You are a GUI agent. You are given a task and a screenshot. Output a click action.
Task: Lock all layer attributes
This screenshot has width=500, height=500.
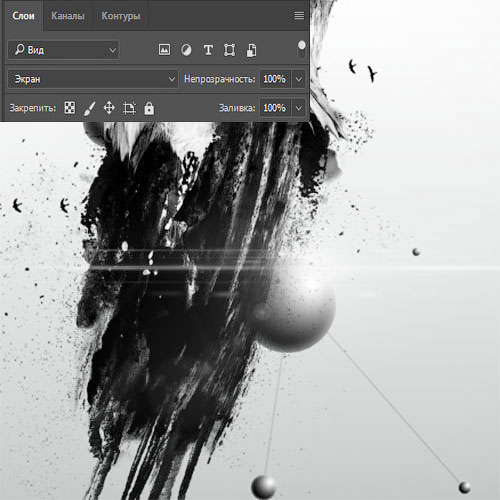149,108
